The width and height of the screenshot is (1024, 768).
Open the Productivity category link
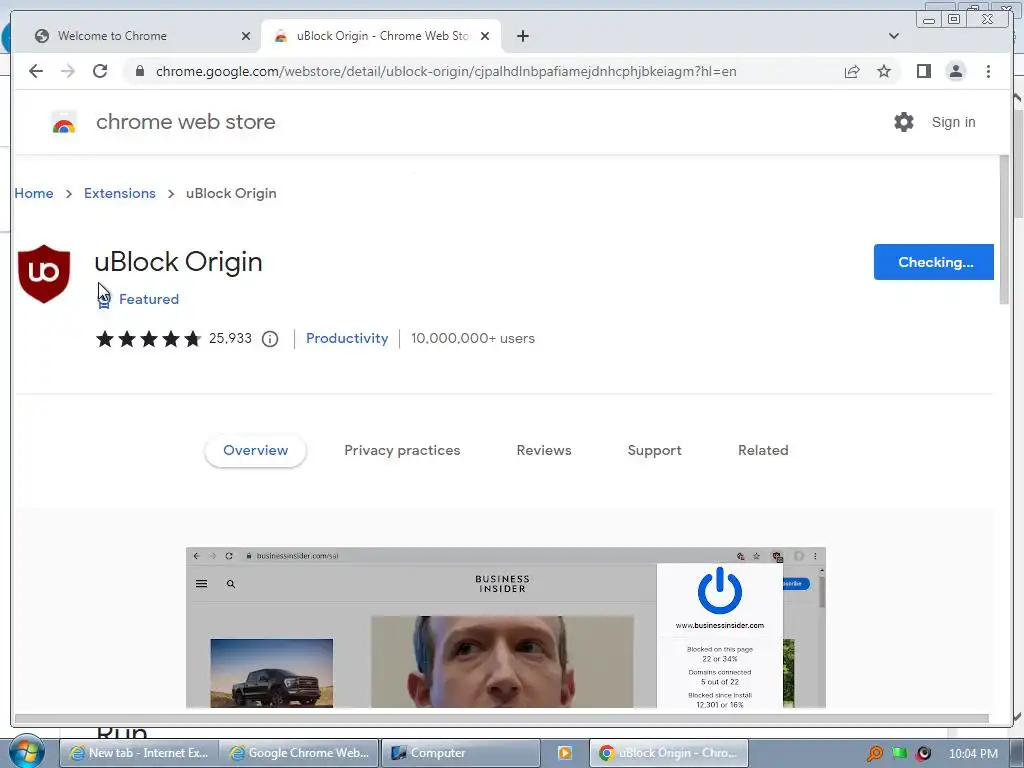[x=347, y=338]
